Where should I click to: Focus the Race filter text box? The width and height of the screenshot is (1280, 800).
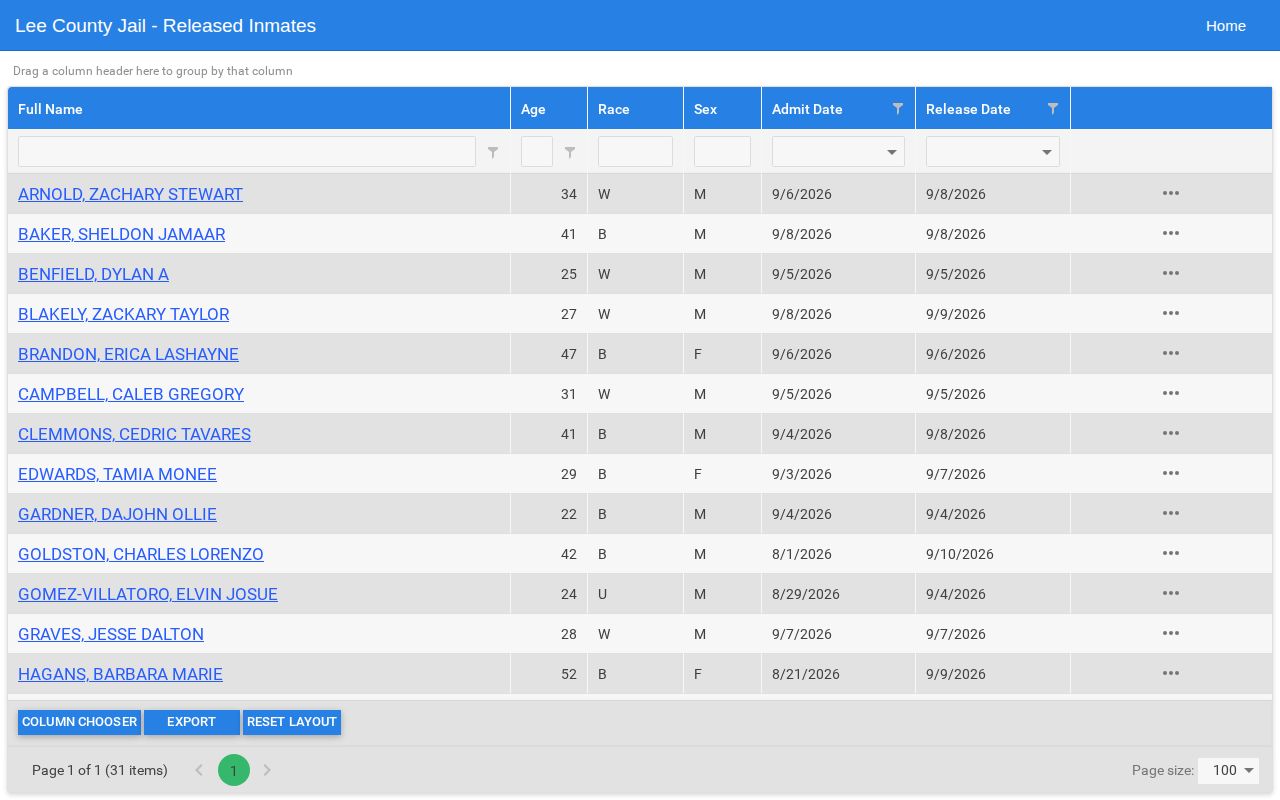(635, 152)
